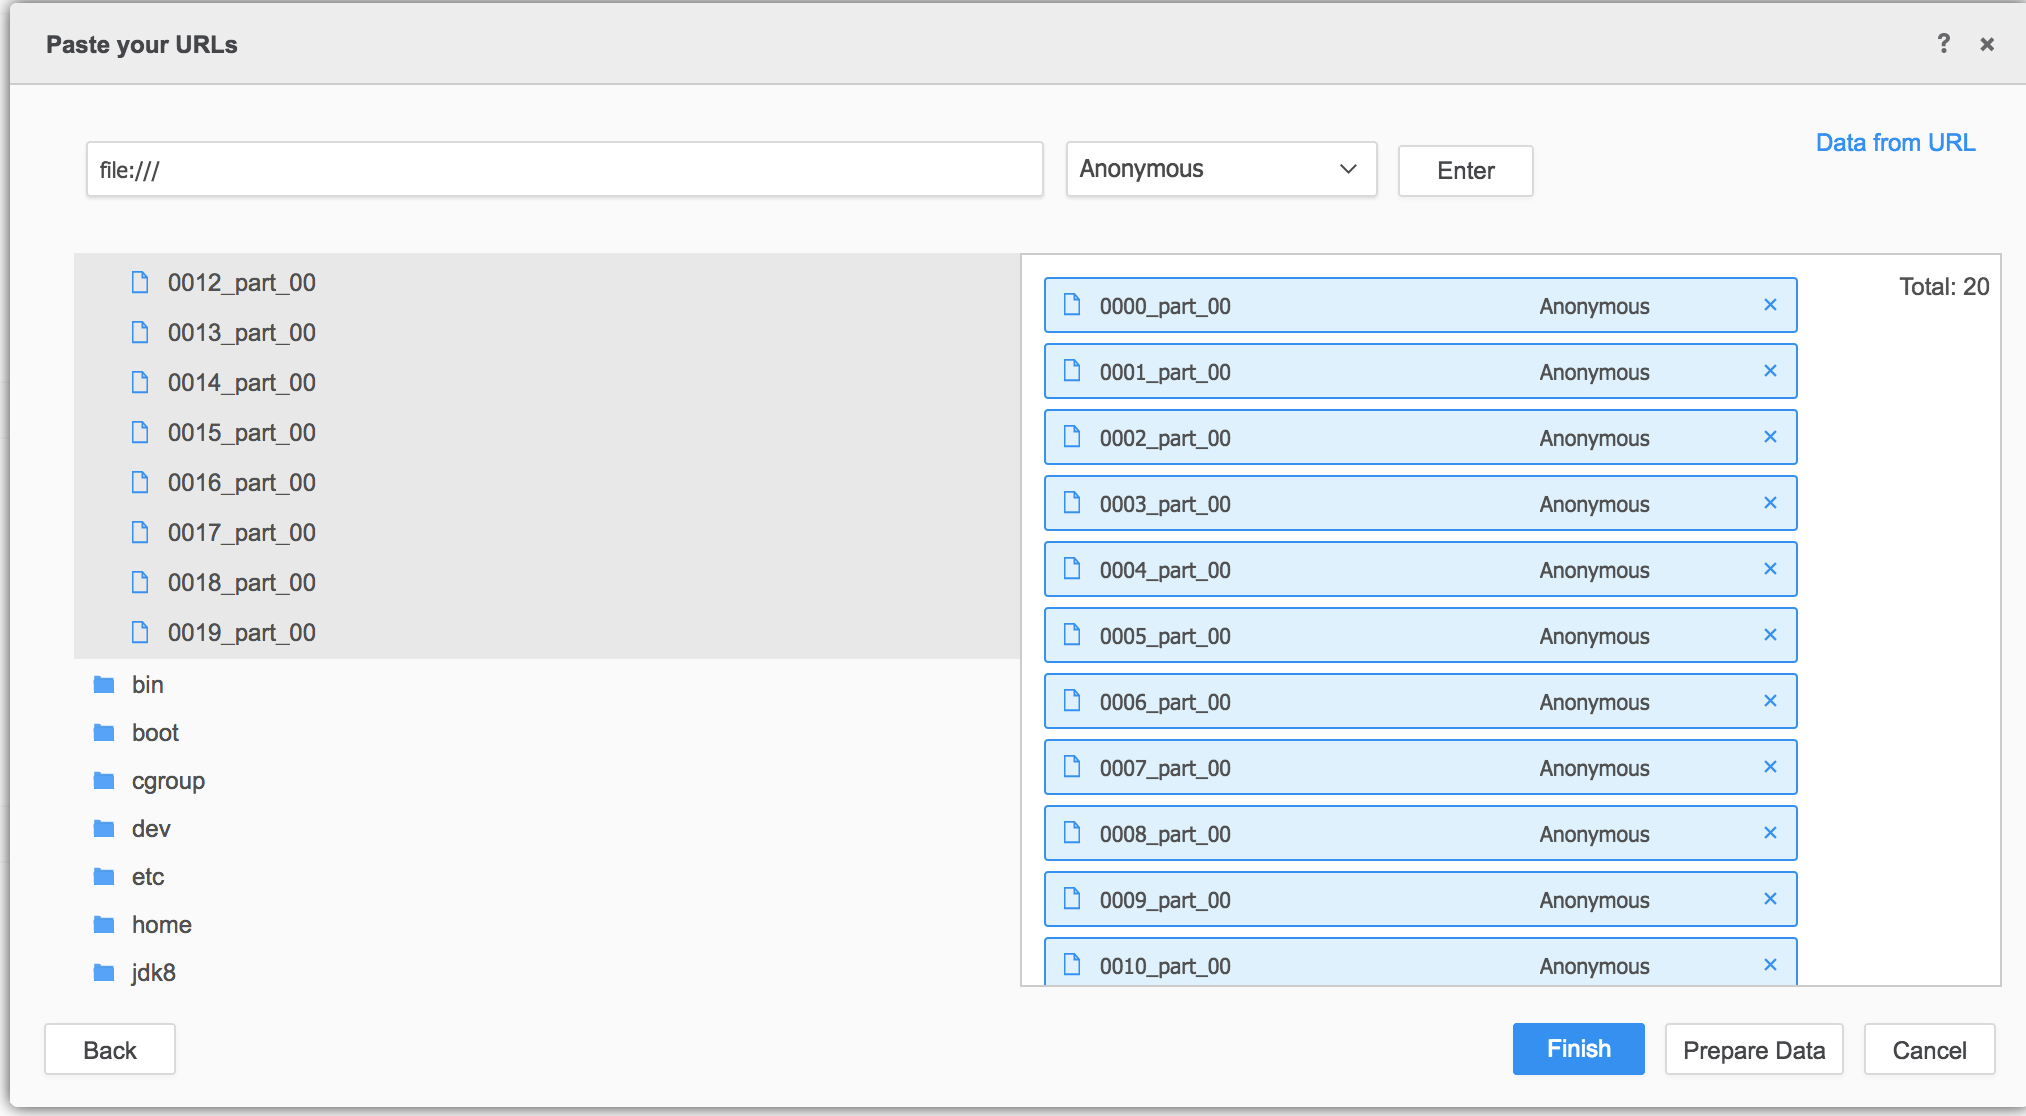The width and height of the screenshot is (2026, 1116).
Task: Open the home folder in the tree
Action: click(x=161, y=924)
